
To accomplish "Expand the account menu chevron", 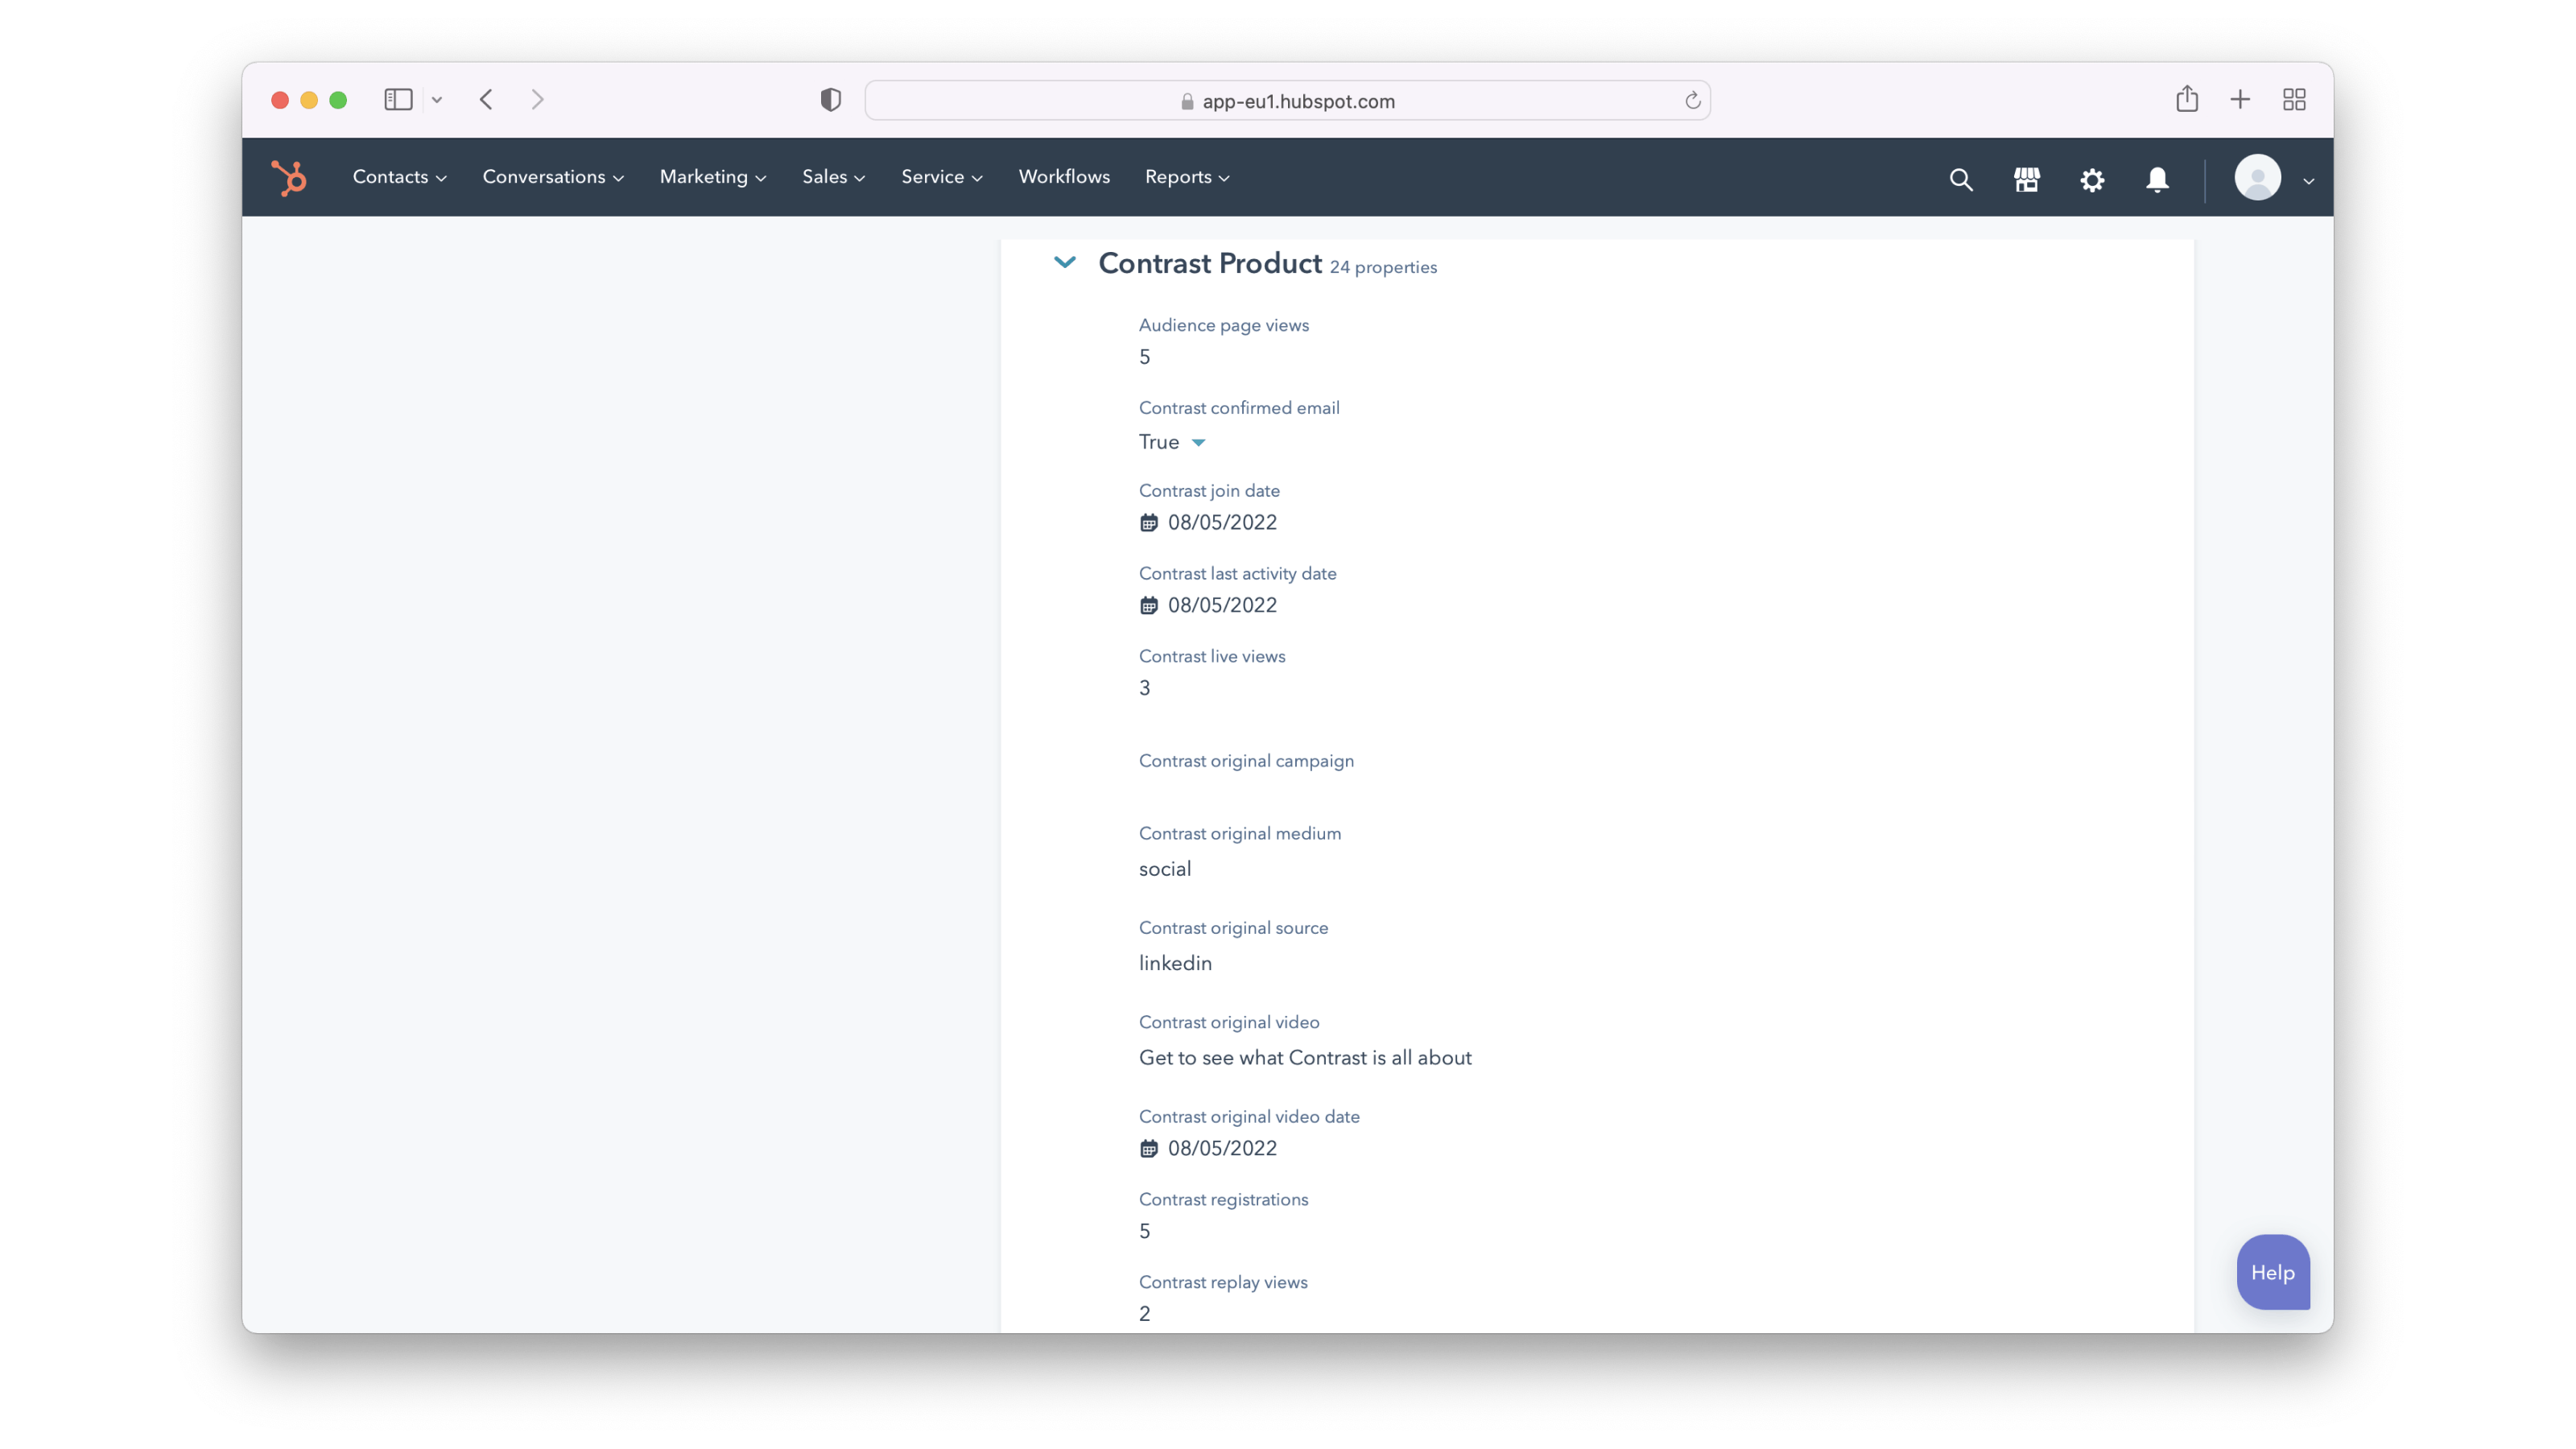I will coord(2309,181).
